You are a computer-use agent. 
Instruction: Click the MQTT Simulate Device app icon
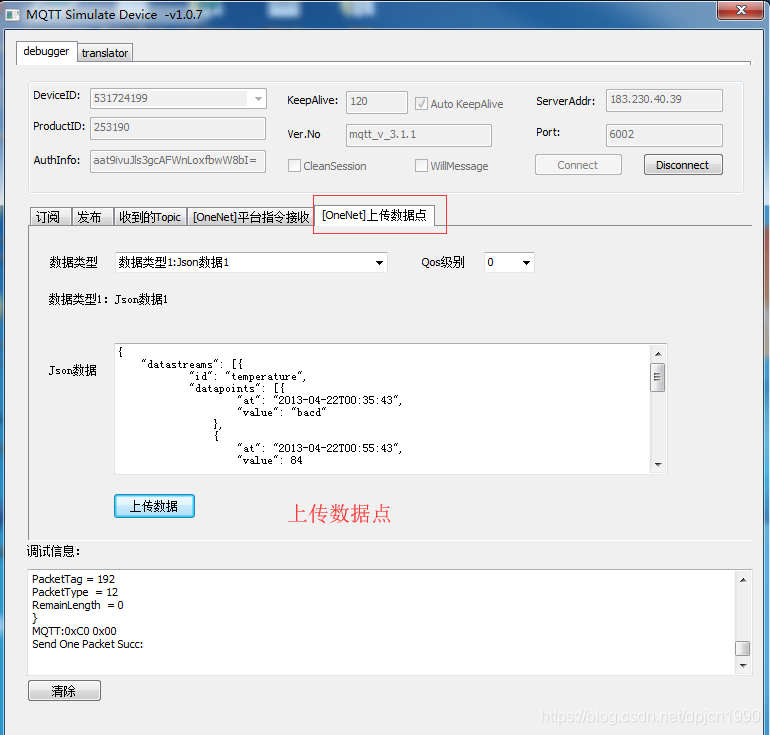click(x=13, y=15)
